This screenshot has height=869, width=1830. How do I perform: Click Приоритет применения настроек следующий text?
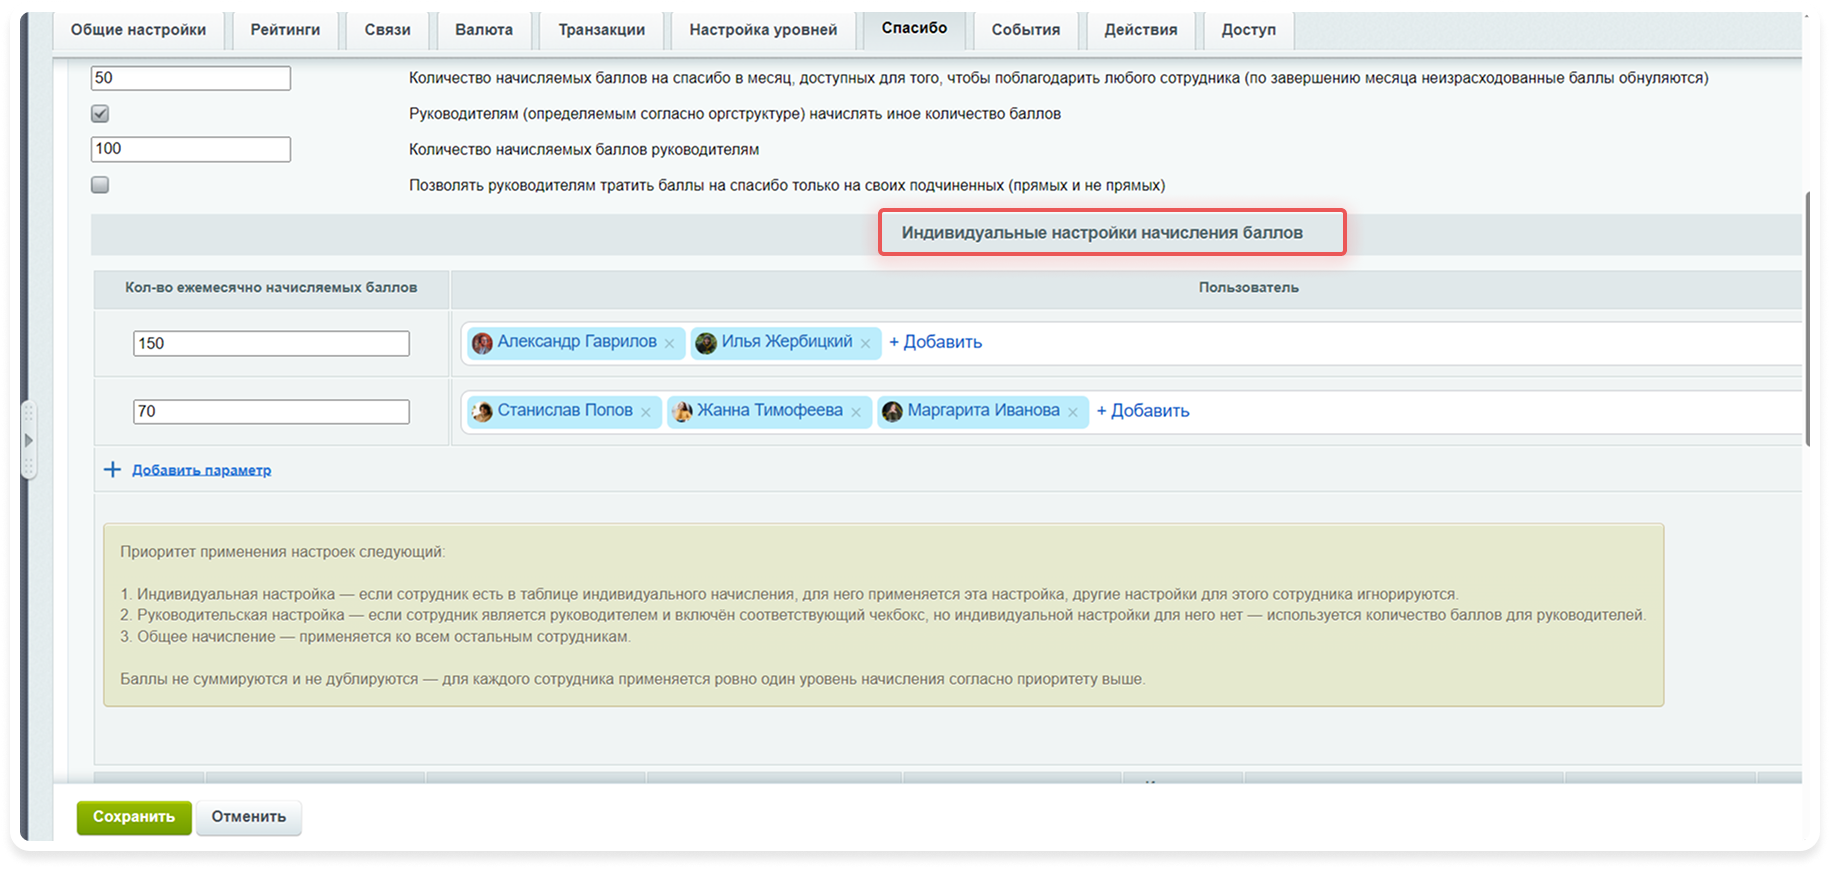click(283, 552)
